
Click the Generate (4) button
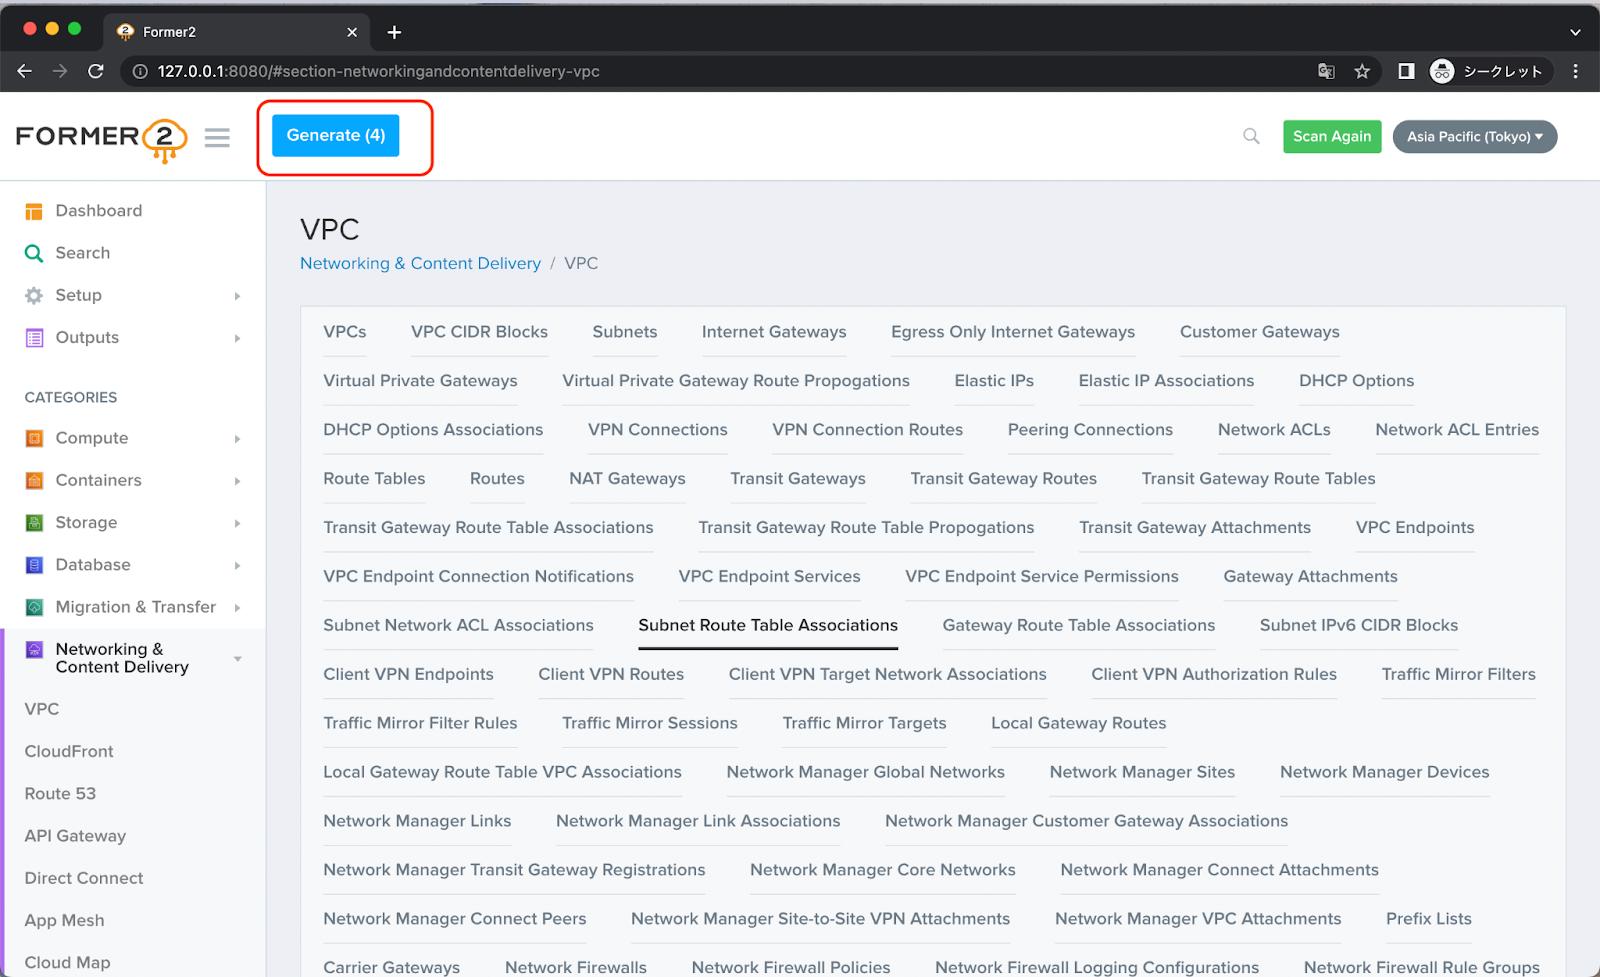(x=334, y=135)
